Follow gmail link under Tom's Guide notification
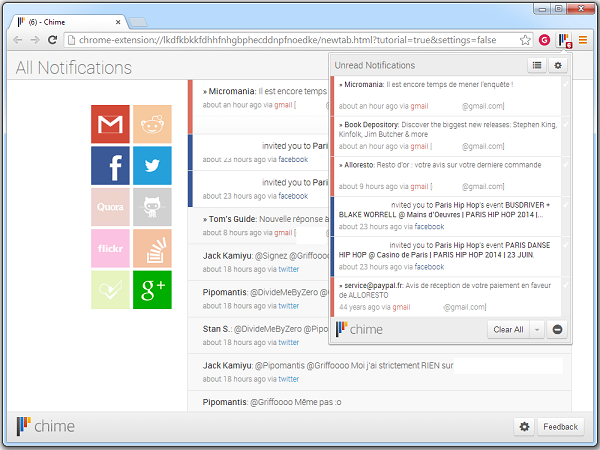Image resolution: width=600 pixels, height=450 pixels. click(x=283, y=233)
